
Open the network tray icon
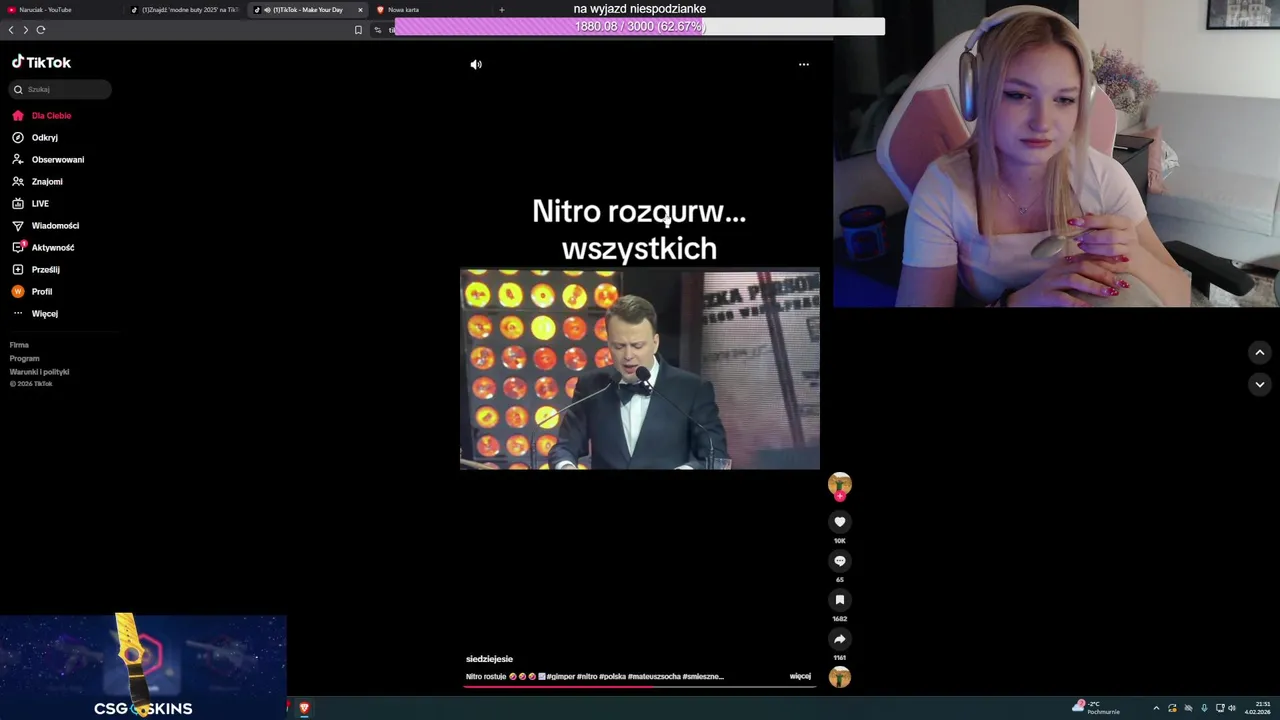tap(1220, 708)
